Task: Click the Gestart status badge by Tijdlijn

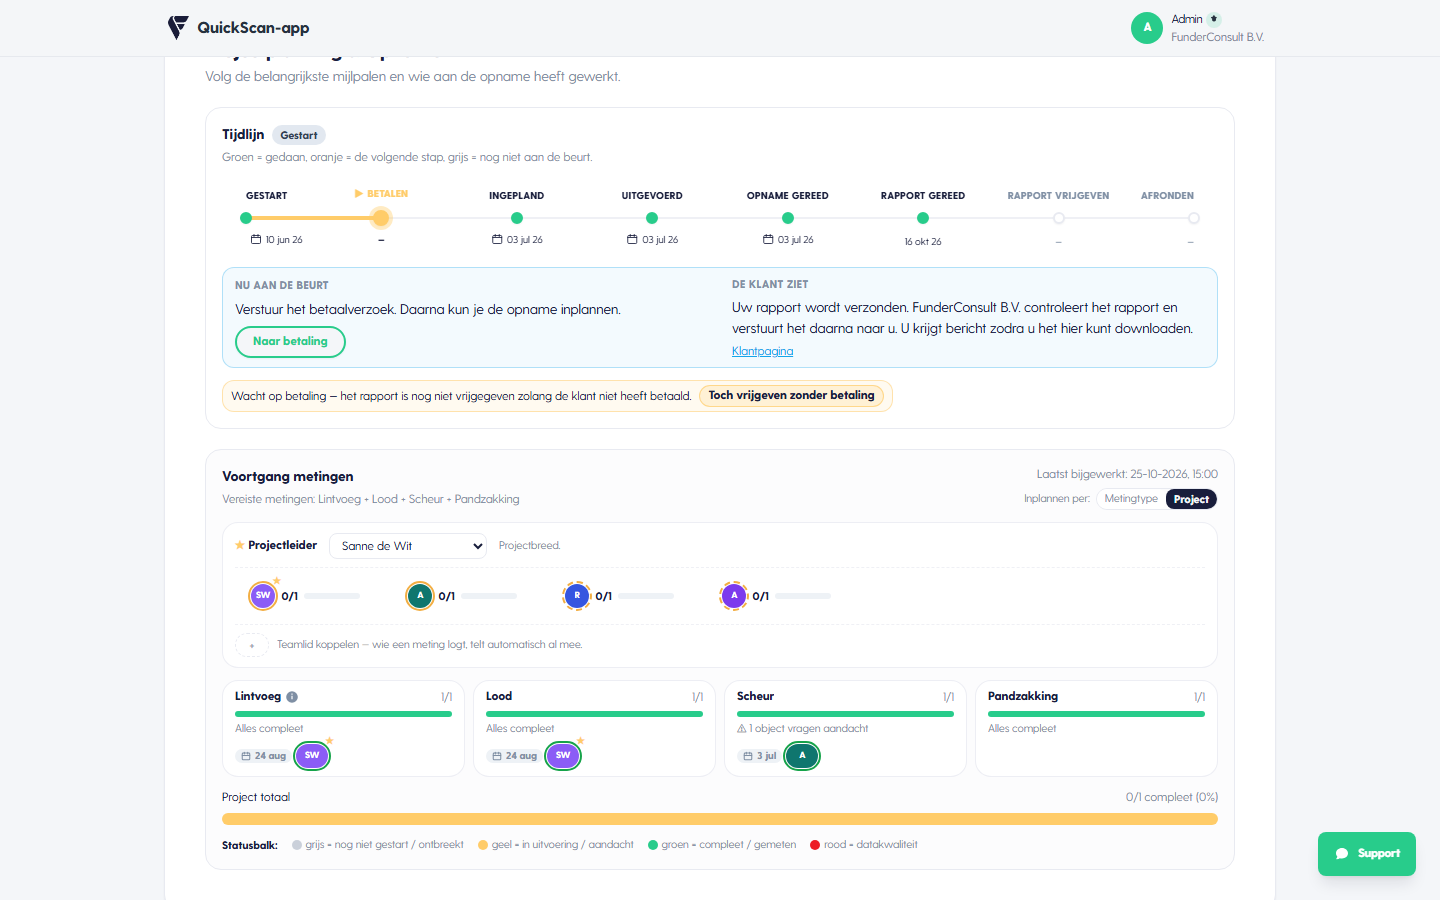Action: tap(299, 135)
